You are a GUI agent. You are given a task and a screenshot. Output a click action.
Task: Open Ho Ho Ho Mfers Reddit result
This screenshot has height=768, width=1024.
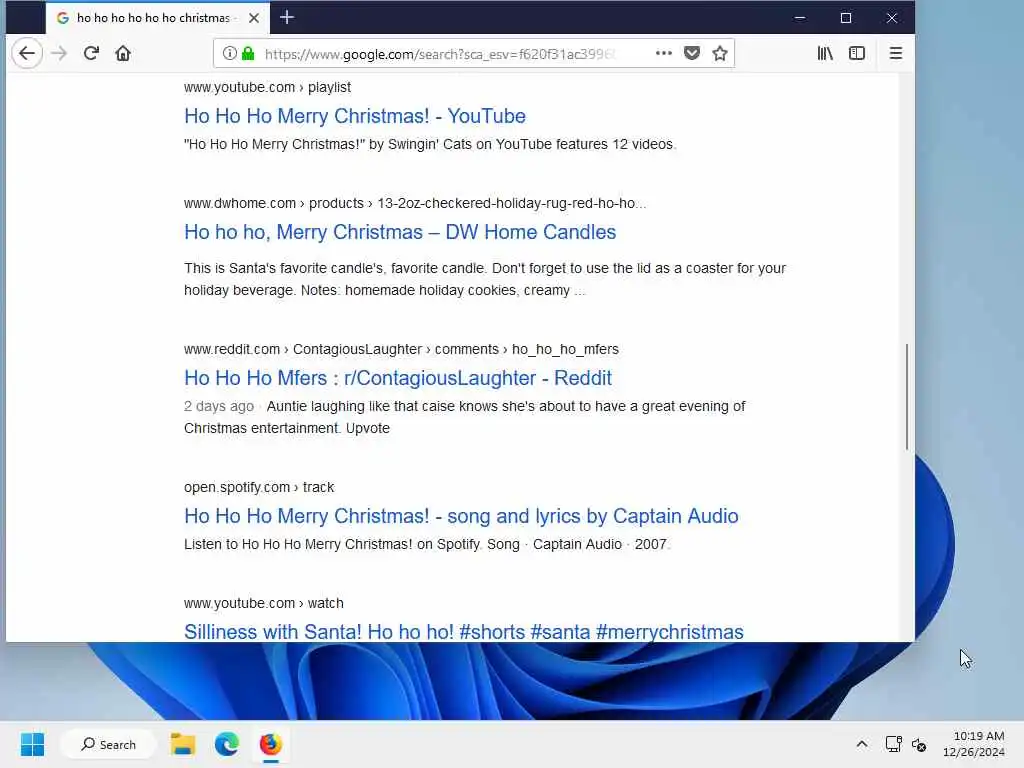[398, 378]
